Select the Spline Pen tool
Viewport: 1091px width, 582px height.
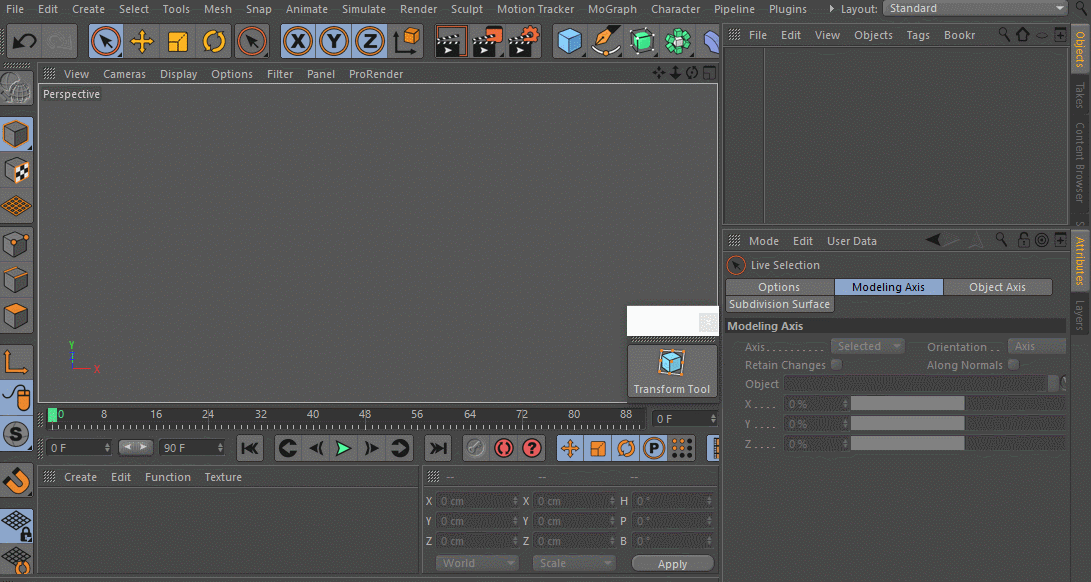606,42
